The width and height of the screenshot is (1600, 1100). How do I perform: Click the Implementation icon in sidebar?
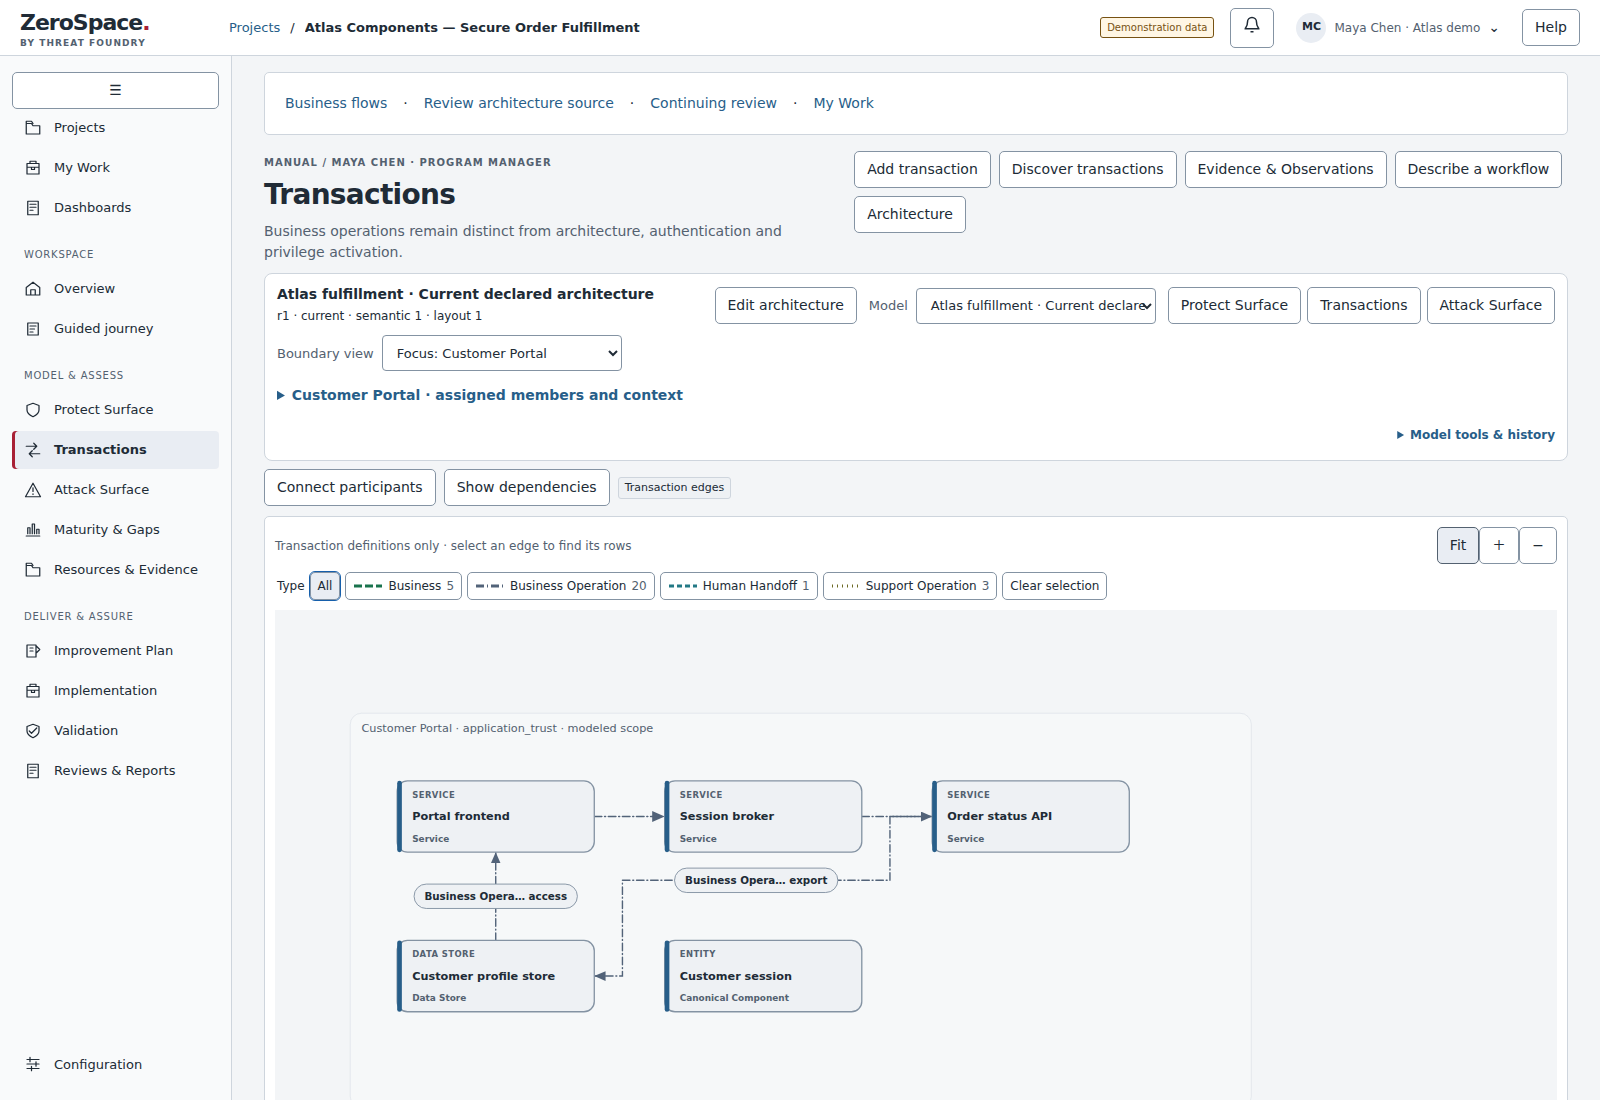pyautogui.click(x=33, y=691)
